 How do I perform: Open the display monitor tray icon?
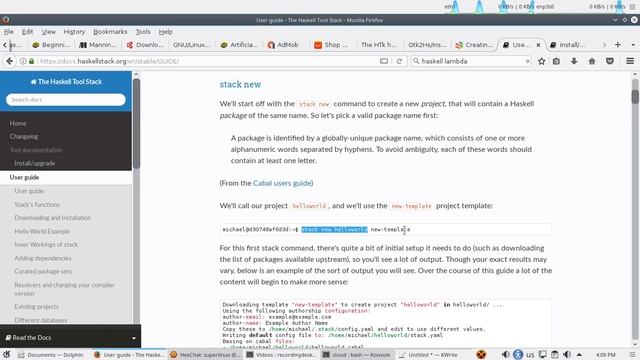[x=542, y=354]
